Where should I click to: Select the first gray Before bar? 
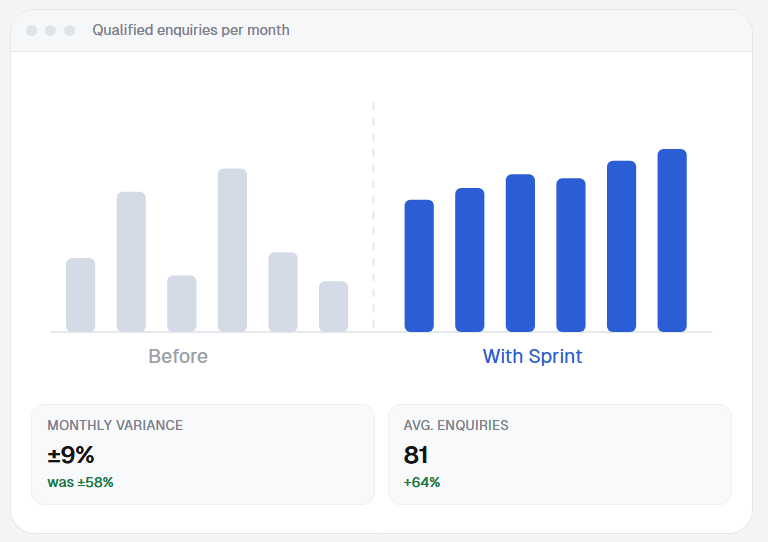click(x=80, y=295)
